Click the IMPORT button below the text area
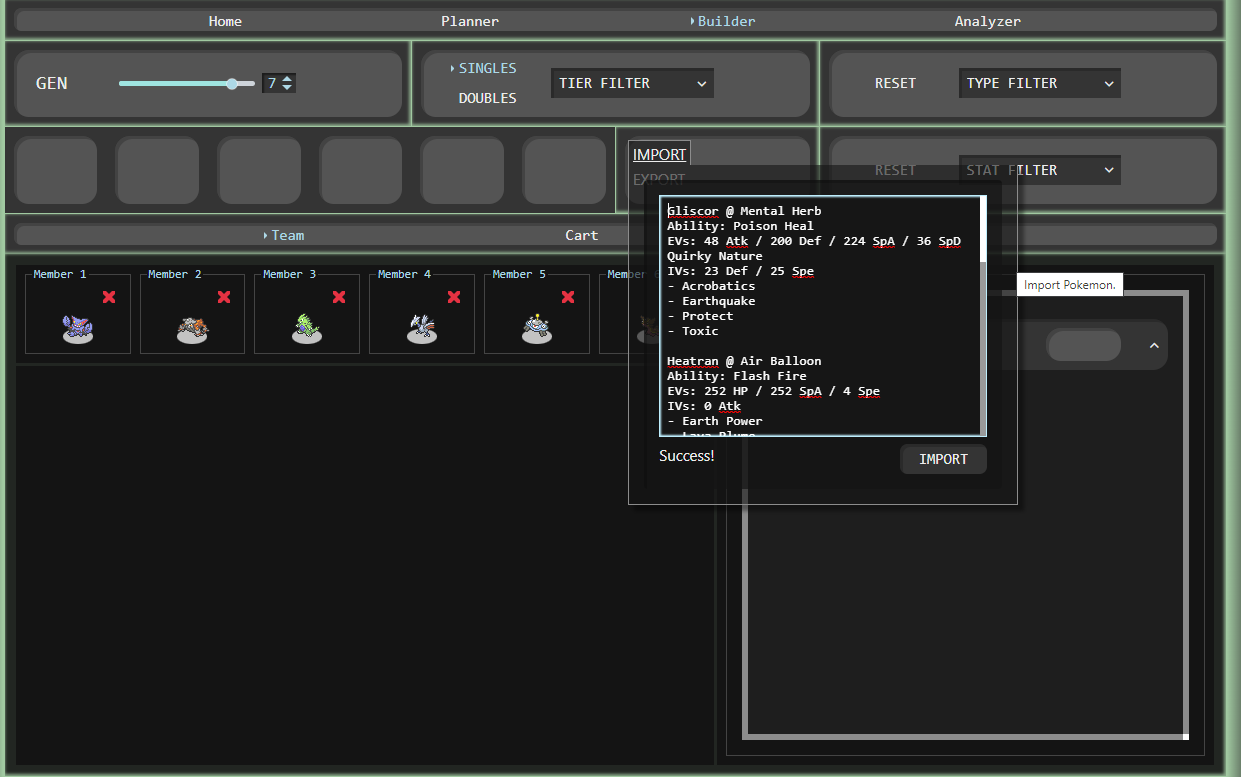Image resolution: width=1241 pixels, height=777 pixels. point(943,459)
